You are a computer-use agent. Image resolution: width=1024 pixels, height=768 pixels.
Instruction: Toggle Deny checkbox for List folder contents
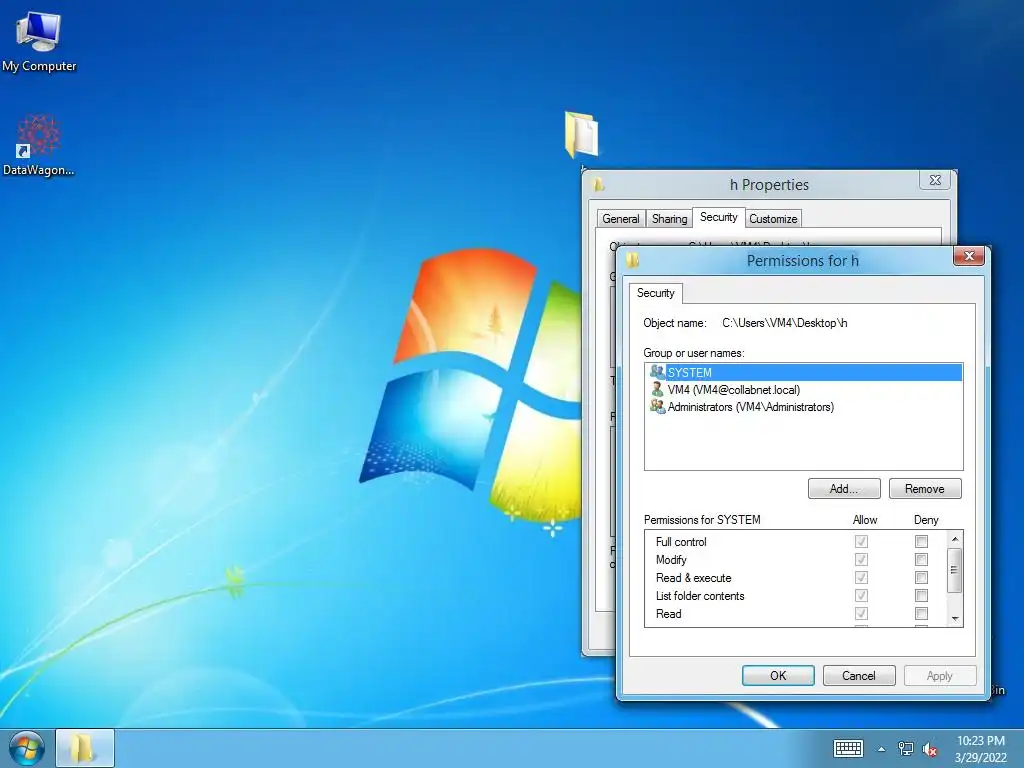(x=921, y=596)
